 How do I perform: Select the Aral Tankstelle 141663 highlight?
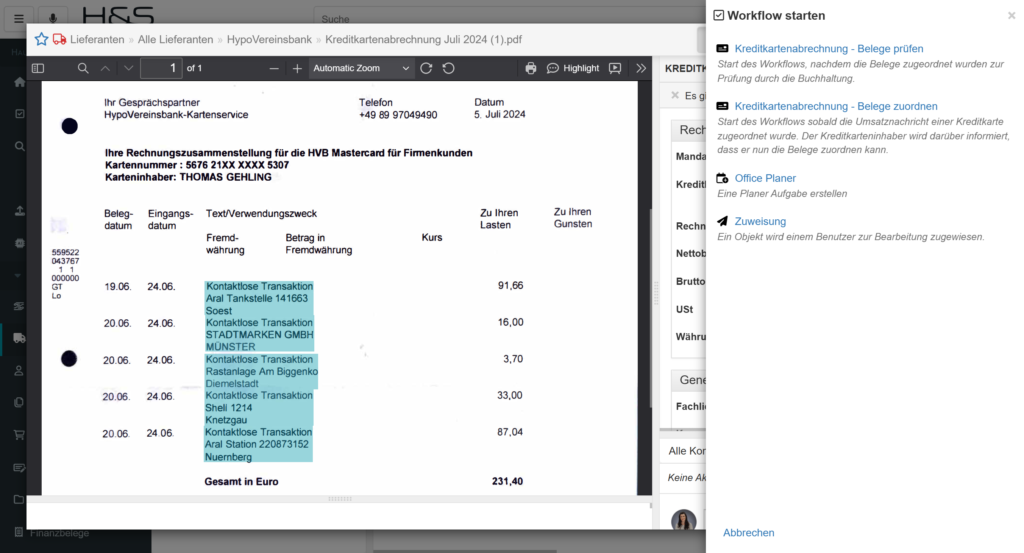257,298
